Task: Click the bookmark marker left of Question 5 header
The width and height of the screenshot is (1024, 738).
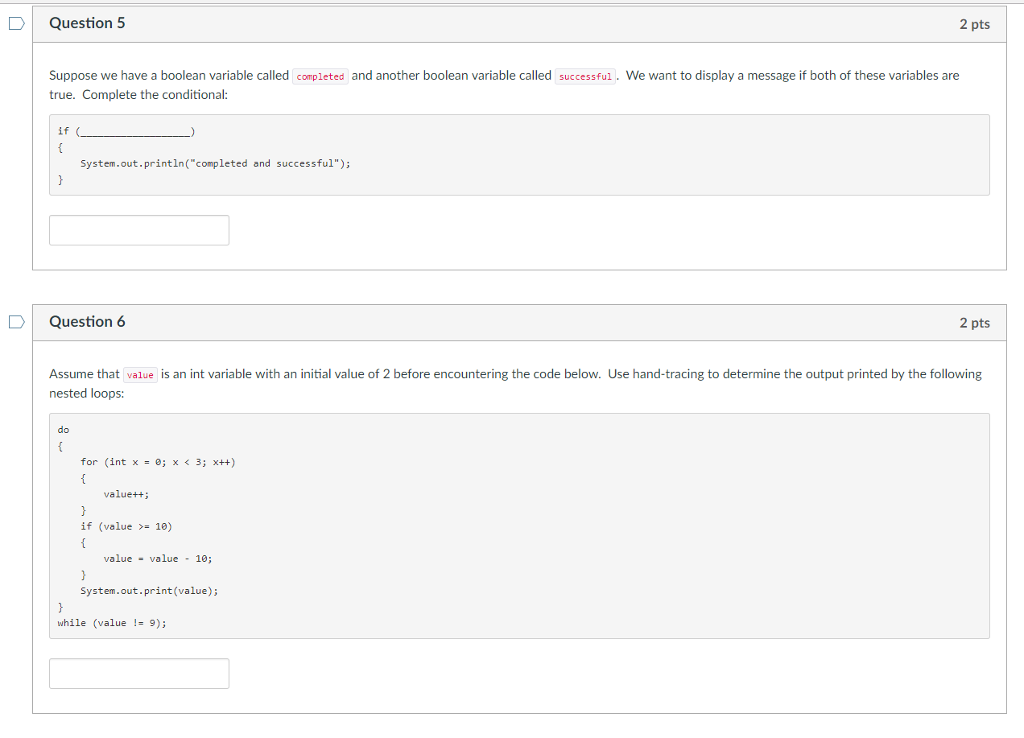Action: click(15, 22)
